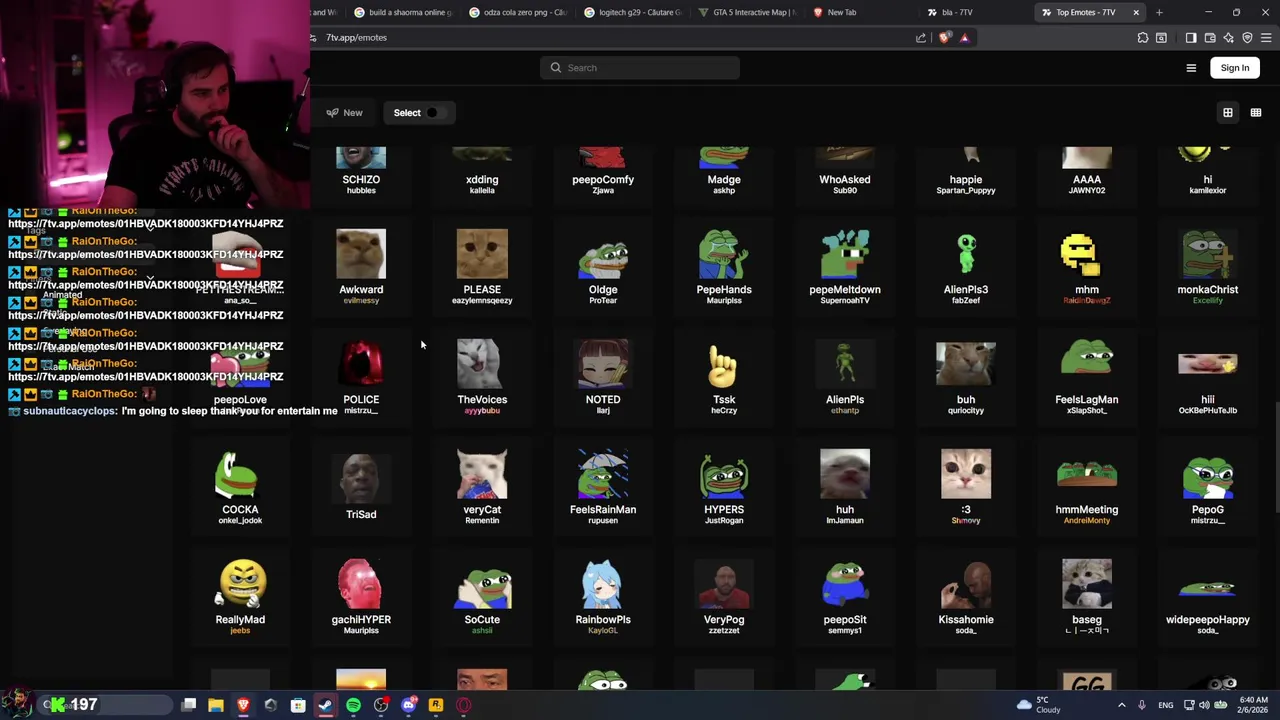Open the ReallyMad emote
This screenshot has width=1280, height=720.
pos(240,596)
